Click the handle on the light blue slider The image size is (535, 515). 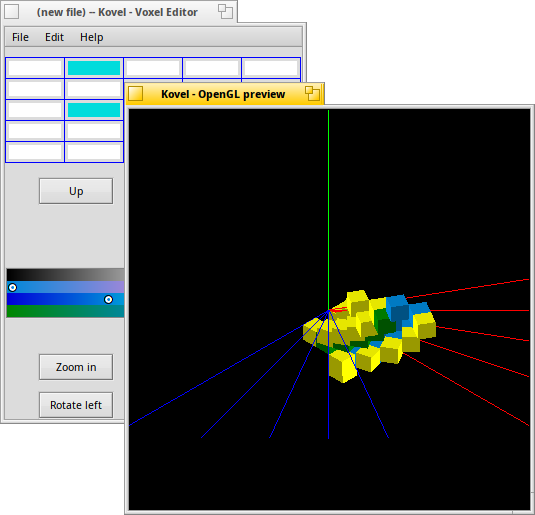click(12, 287)
